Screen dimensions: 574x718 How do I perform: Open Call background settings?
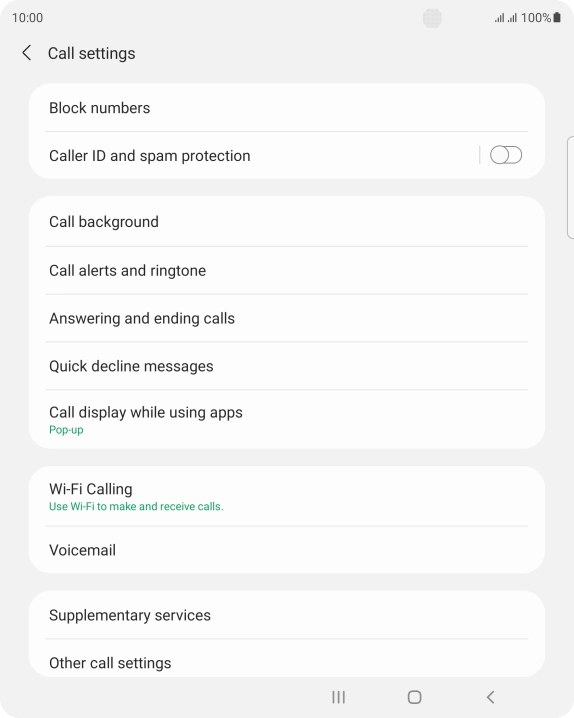pyautogui.click(x=287, y=222)
